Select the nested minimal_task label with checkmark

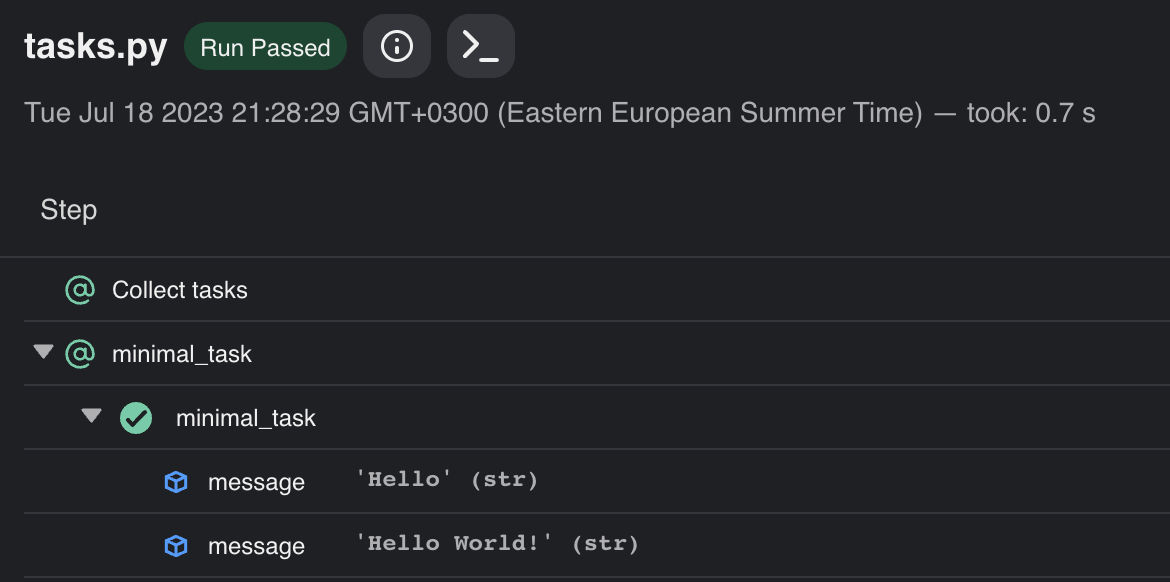[x=245, y=419]
